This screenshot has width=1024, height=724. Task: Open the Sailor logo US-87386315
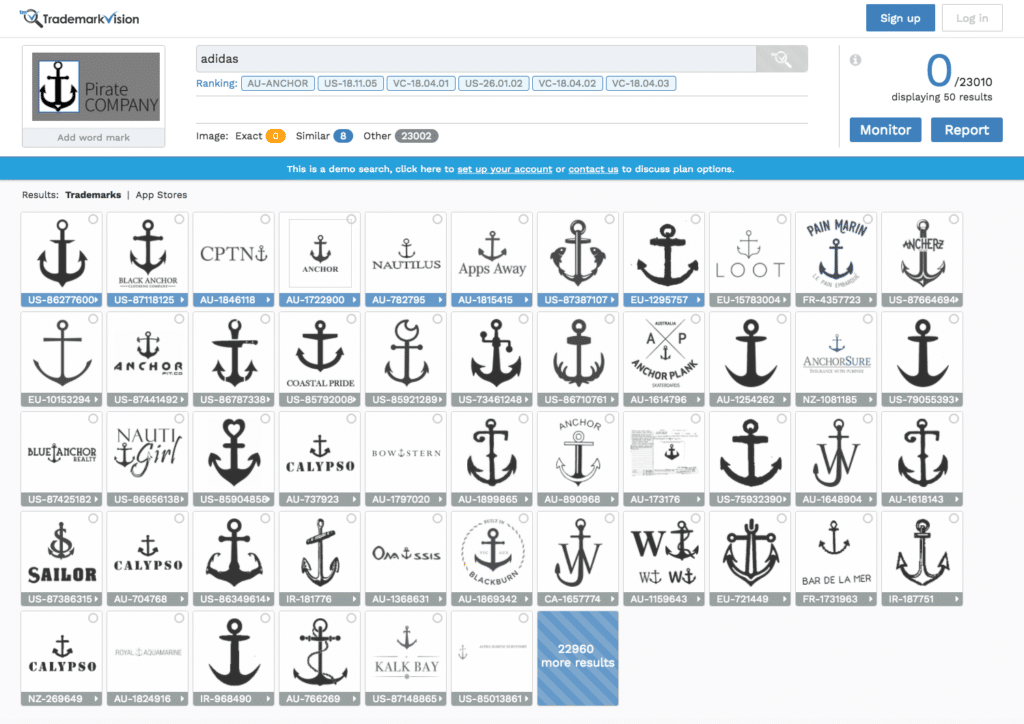[x=62, y=553]
